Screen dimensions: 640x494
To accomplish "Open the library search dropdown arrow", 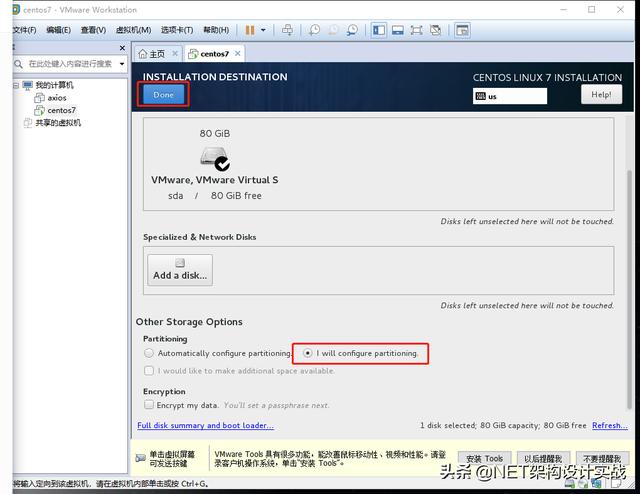I will click(x=122, y=64).
